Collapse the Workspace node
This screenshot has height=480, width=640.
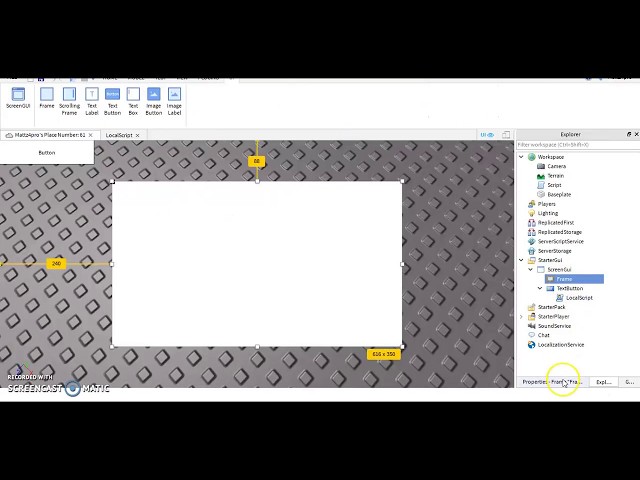click(x=521, y=157)
